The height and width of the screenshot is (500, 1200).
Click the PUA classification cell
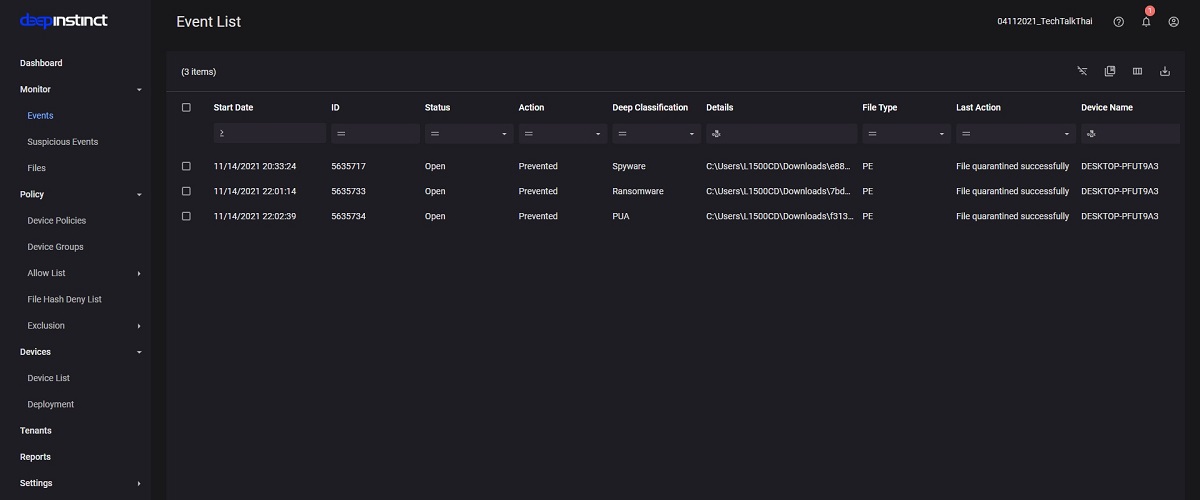click(621, 216)
